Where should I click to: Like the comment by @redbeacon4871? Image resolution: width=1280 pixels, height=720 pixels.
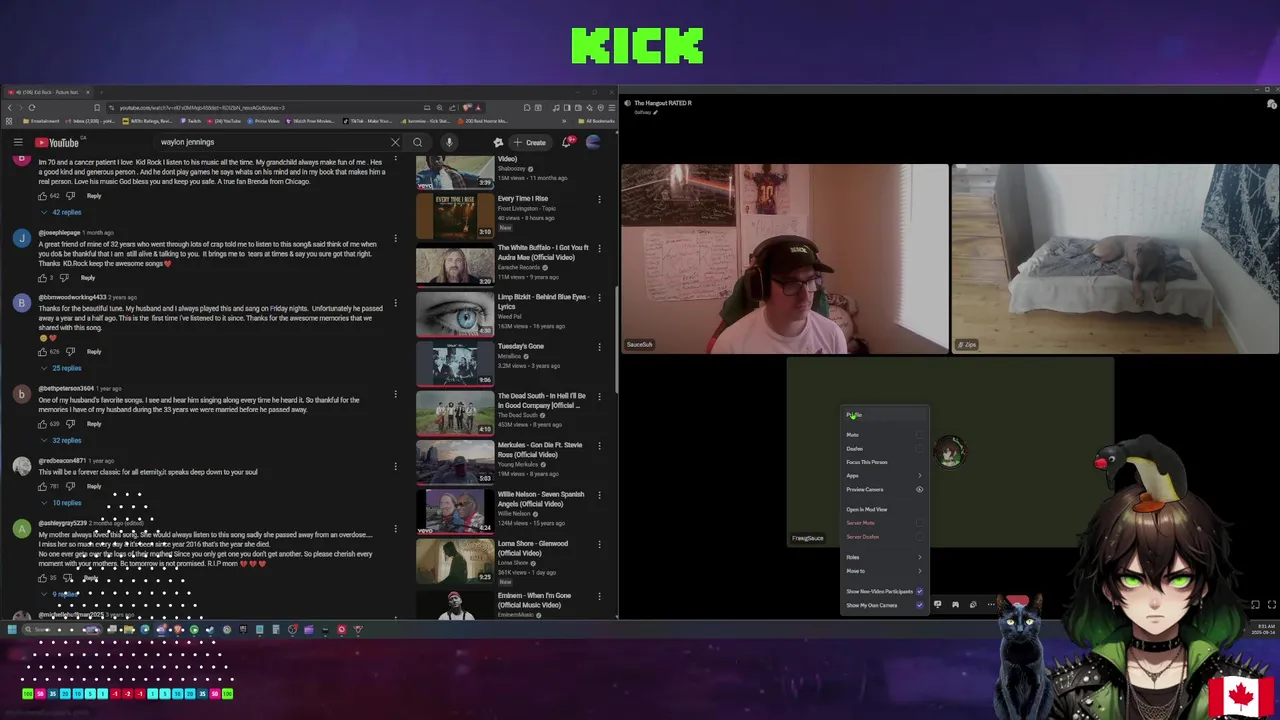[43, 486]
